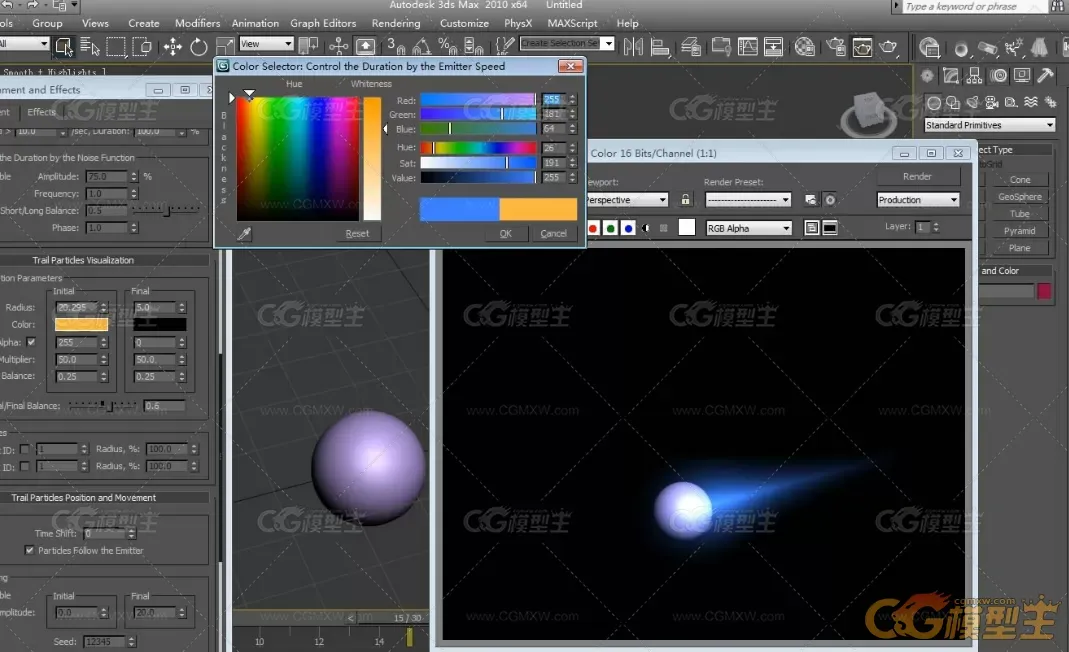
Task: Toggle the viewport lock in render window
Action: pos(685,200)
